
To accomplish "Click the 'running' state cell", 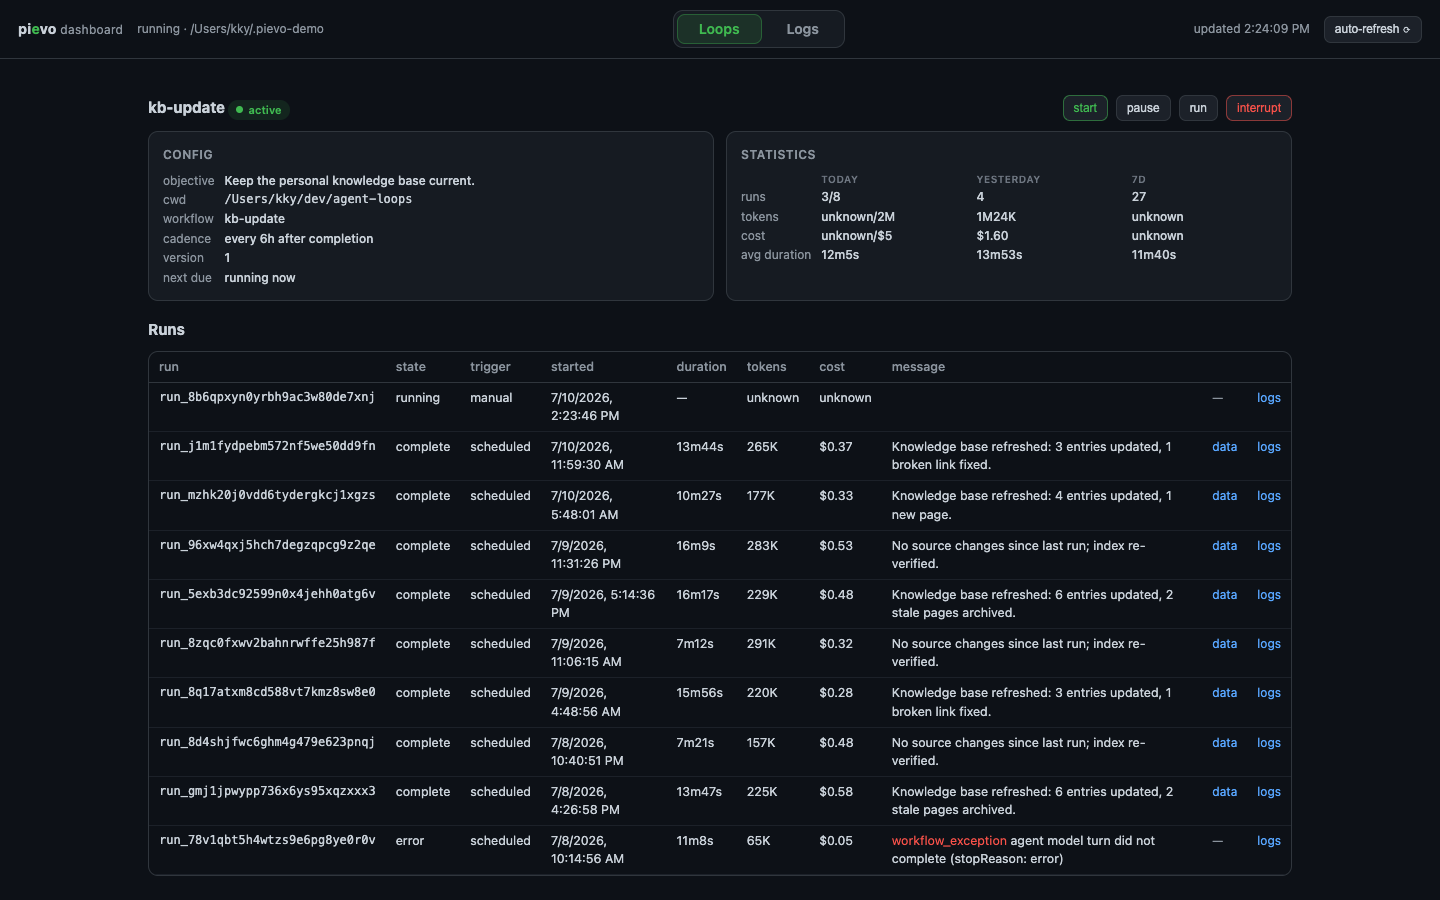I will [x=417, y=398].
